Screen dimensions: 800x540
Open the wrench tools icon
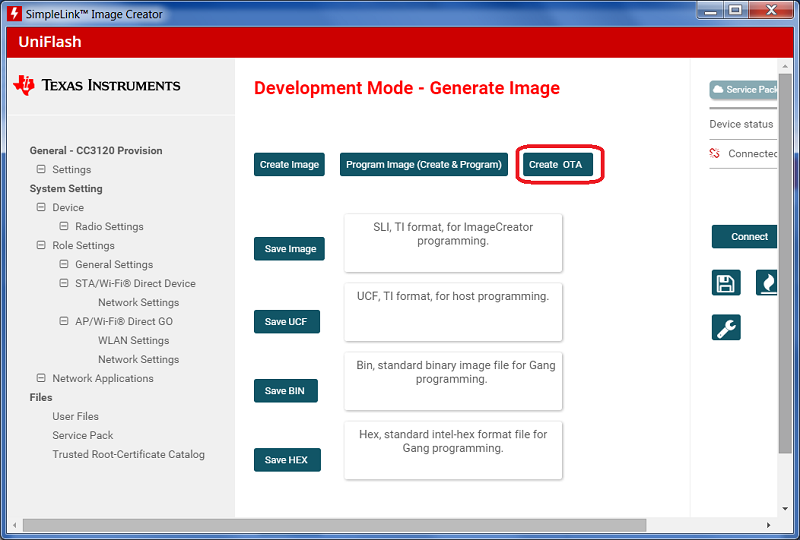[726, 327]
